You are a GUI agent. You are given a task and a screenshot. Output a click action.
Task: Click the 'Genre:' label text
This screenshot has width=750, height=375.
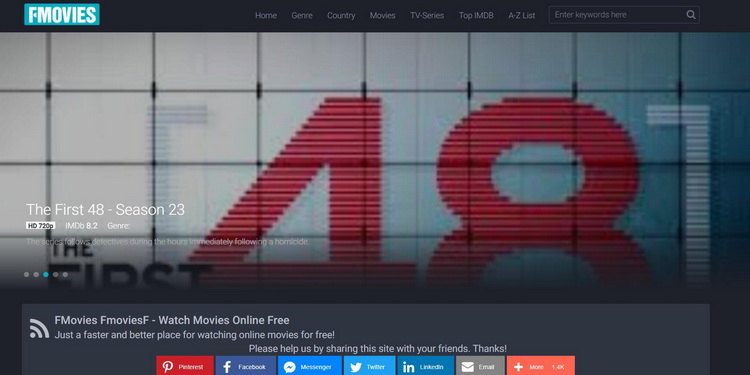point(119,225)
